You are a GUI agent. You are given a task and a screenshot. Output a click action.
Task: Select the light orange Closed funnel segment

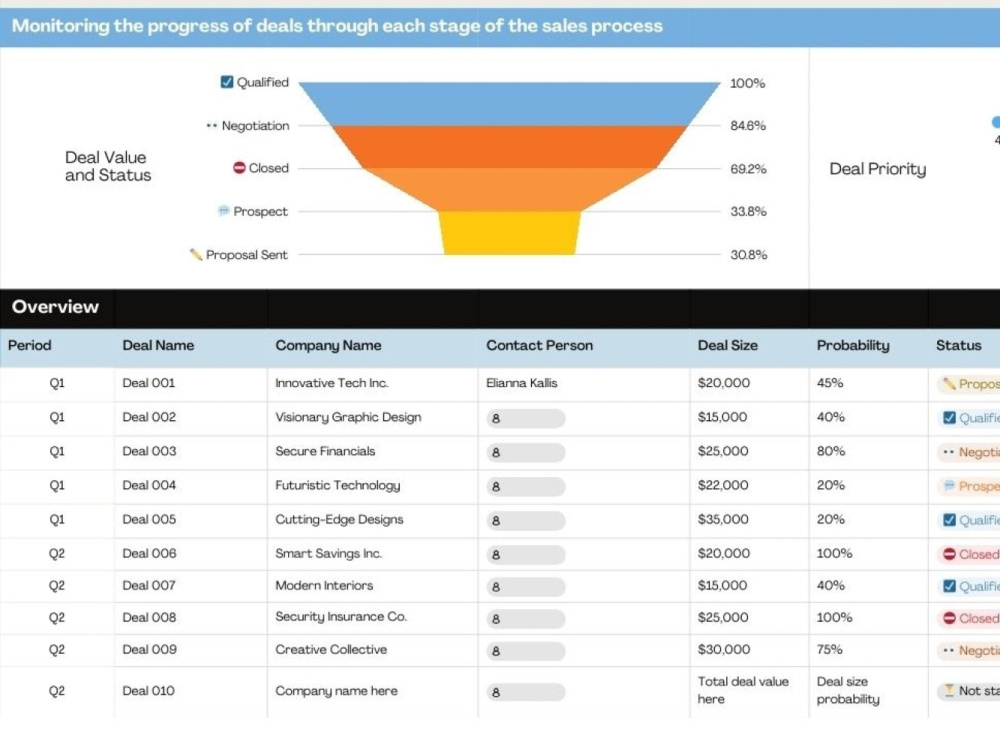pyautogui.click(x=510, y=189)
